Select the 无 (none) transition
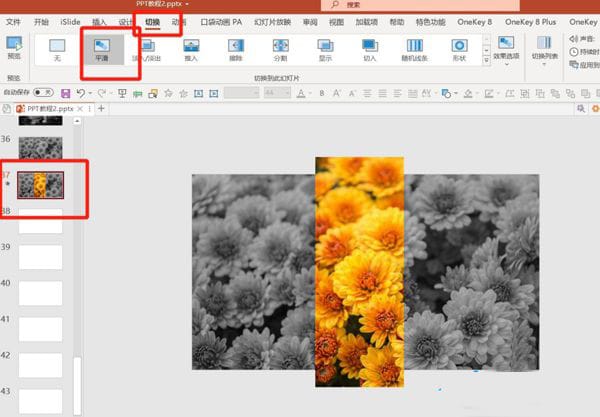 click(57, 50)
